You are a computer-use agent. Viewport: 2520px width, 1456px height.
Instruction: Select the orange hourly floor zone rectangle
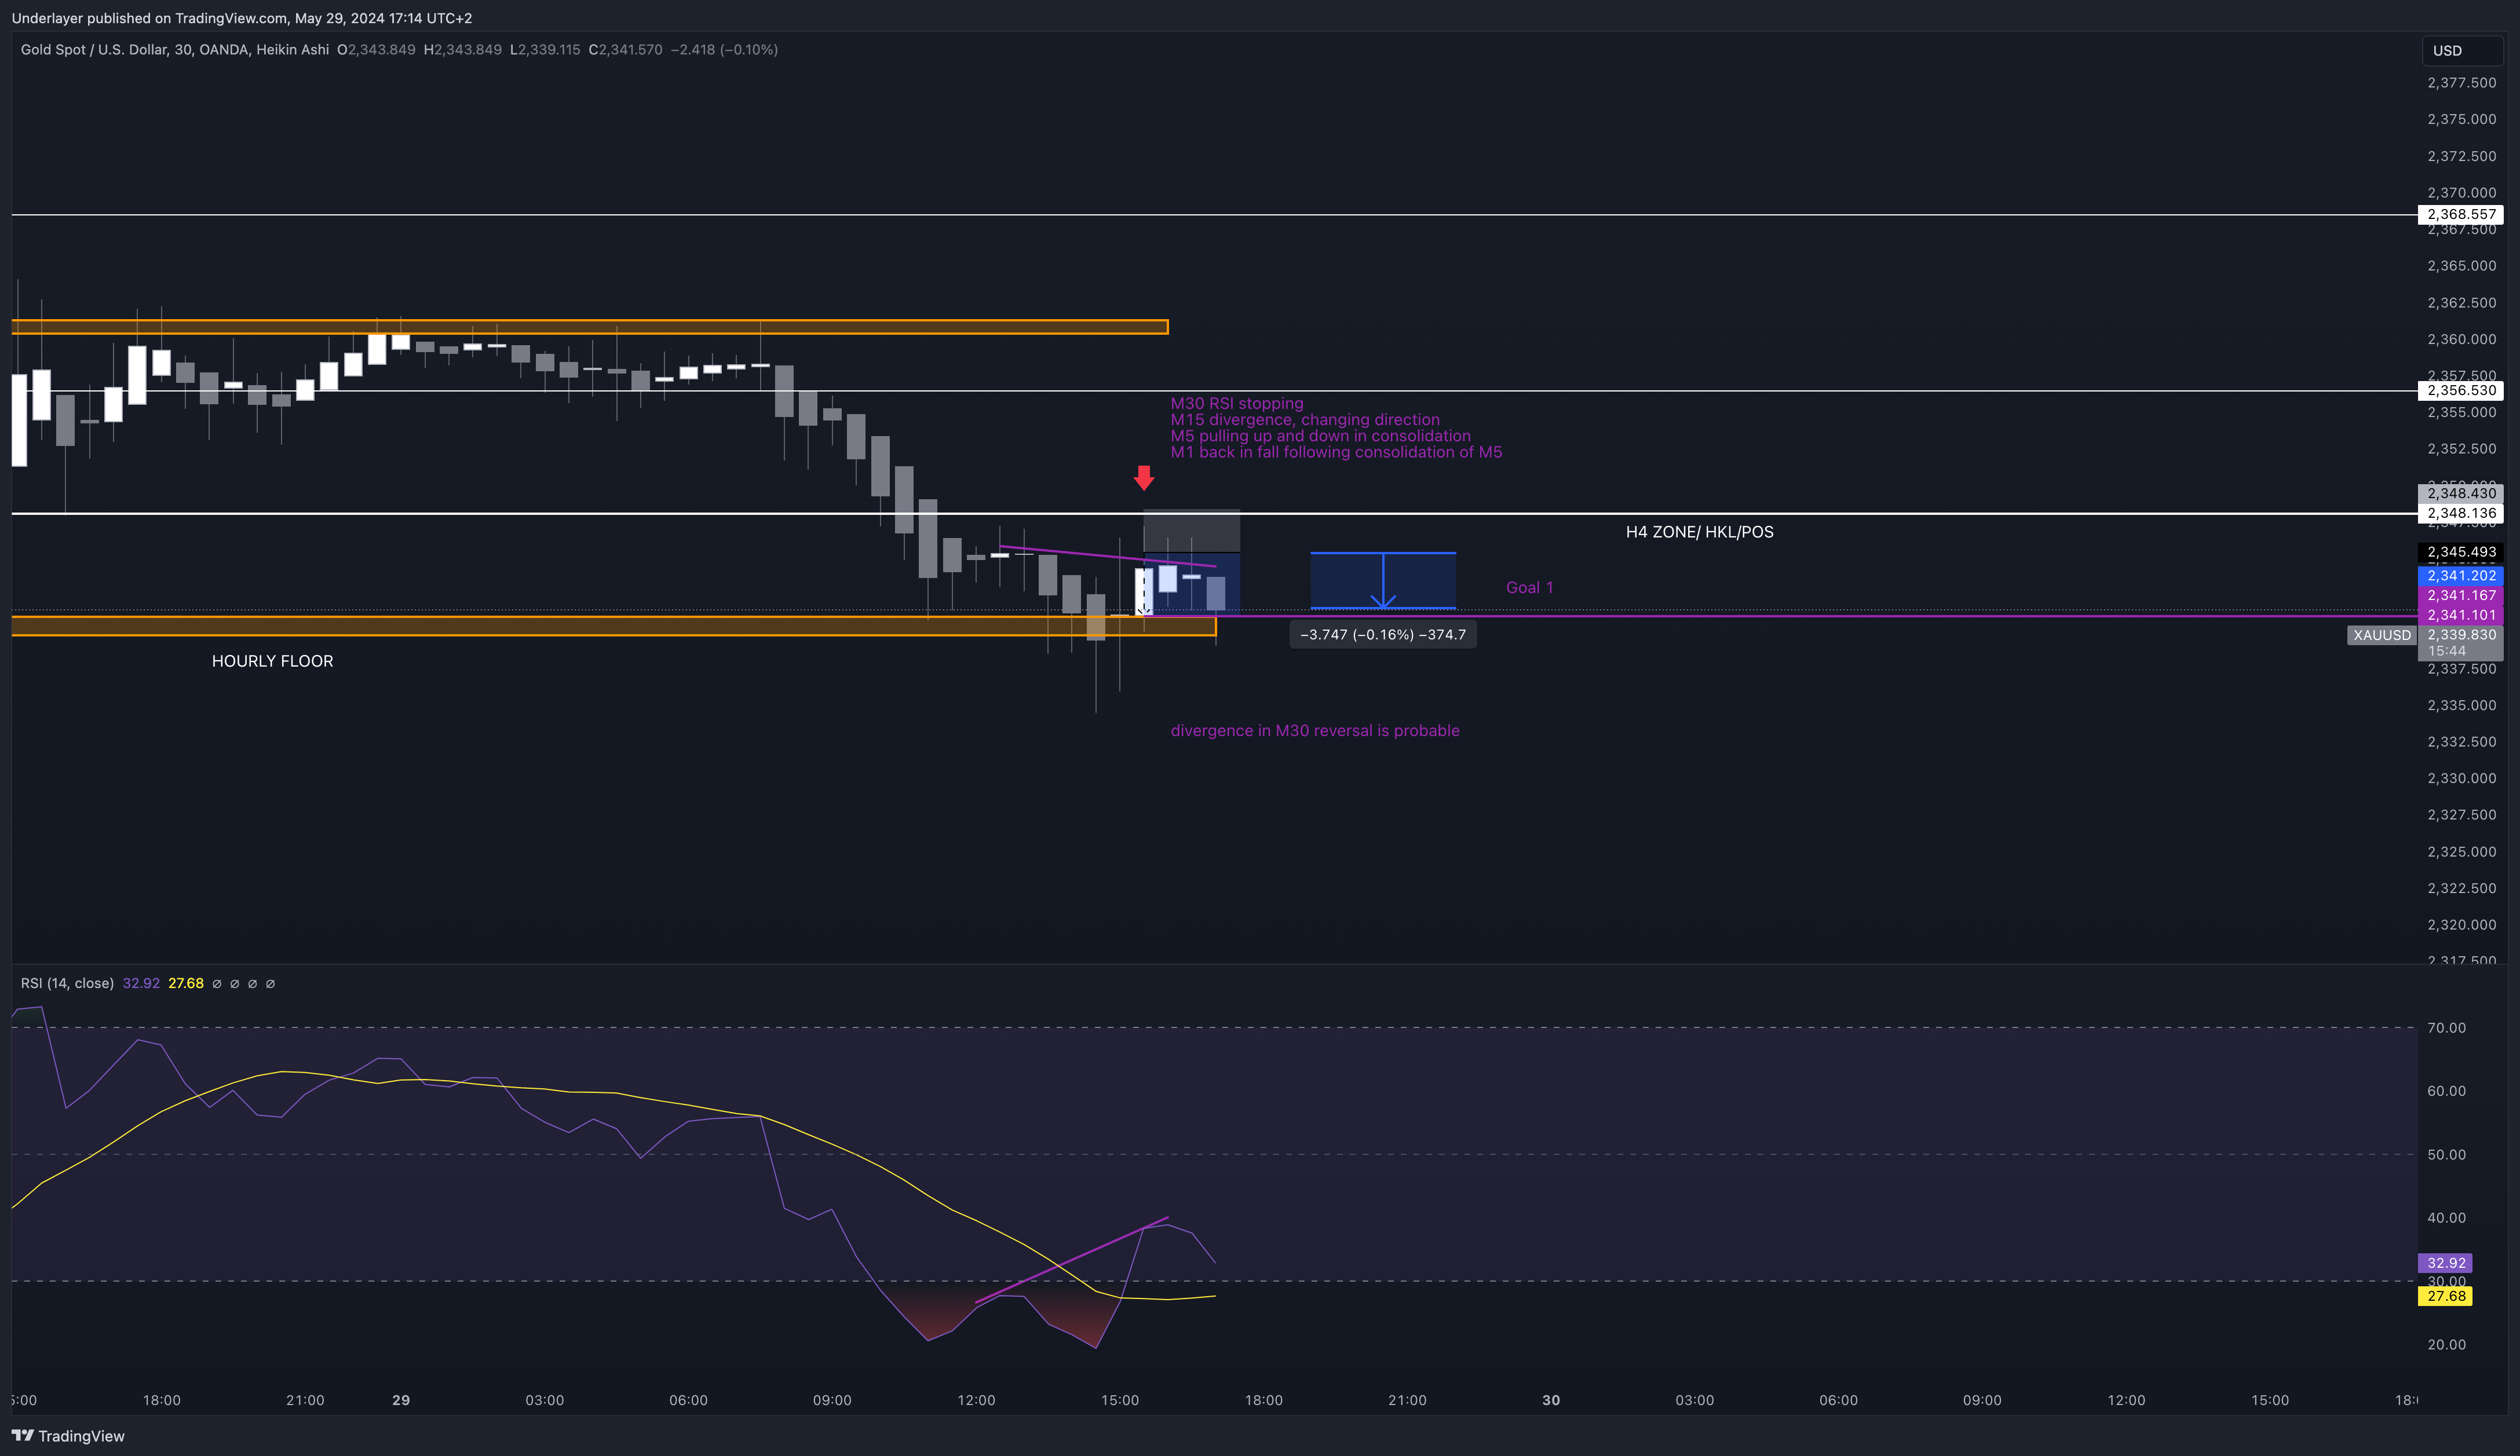pyautogui.click(x=614, y=627)
